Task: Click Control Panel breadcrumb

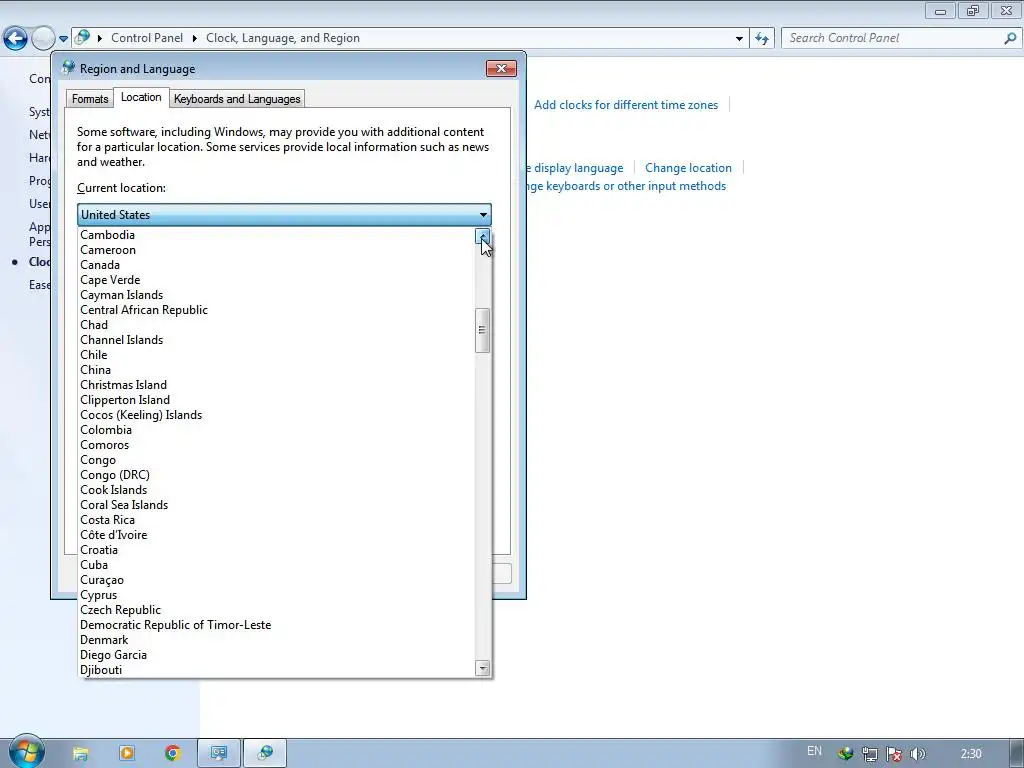Action: click(147, 38)
